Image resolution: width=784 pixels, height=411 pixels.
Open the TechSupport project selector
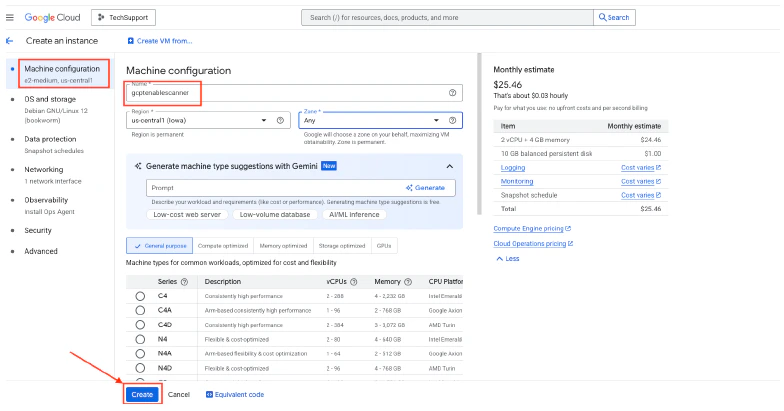124,18
